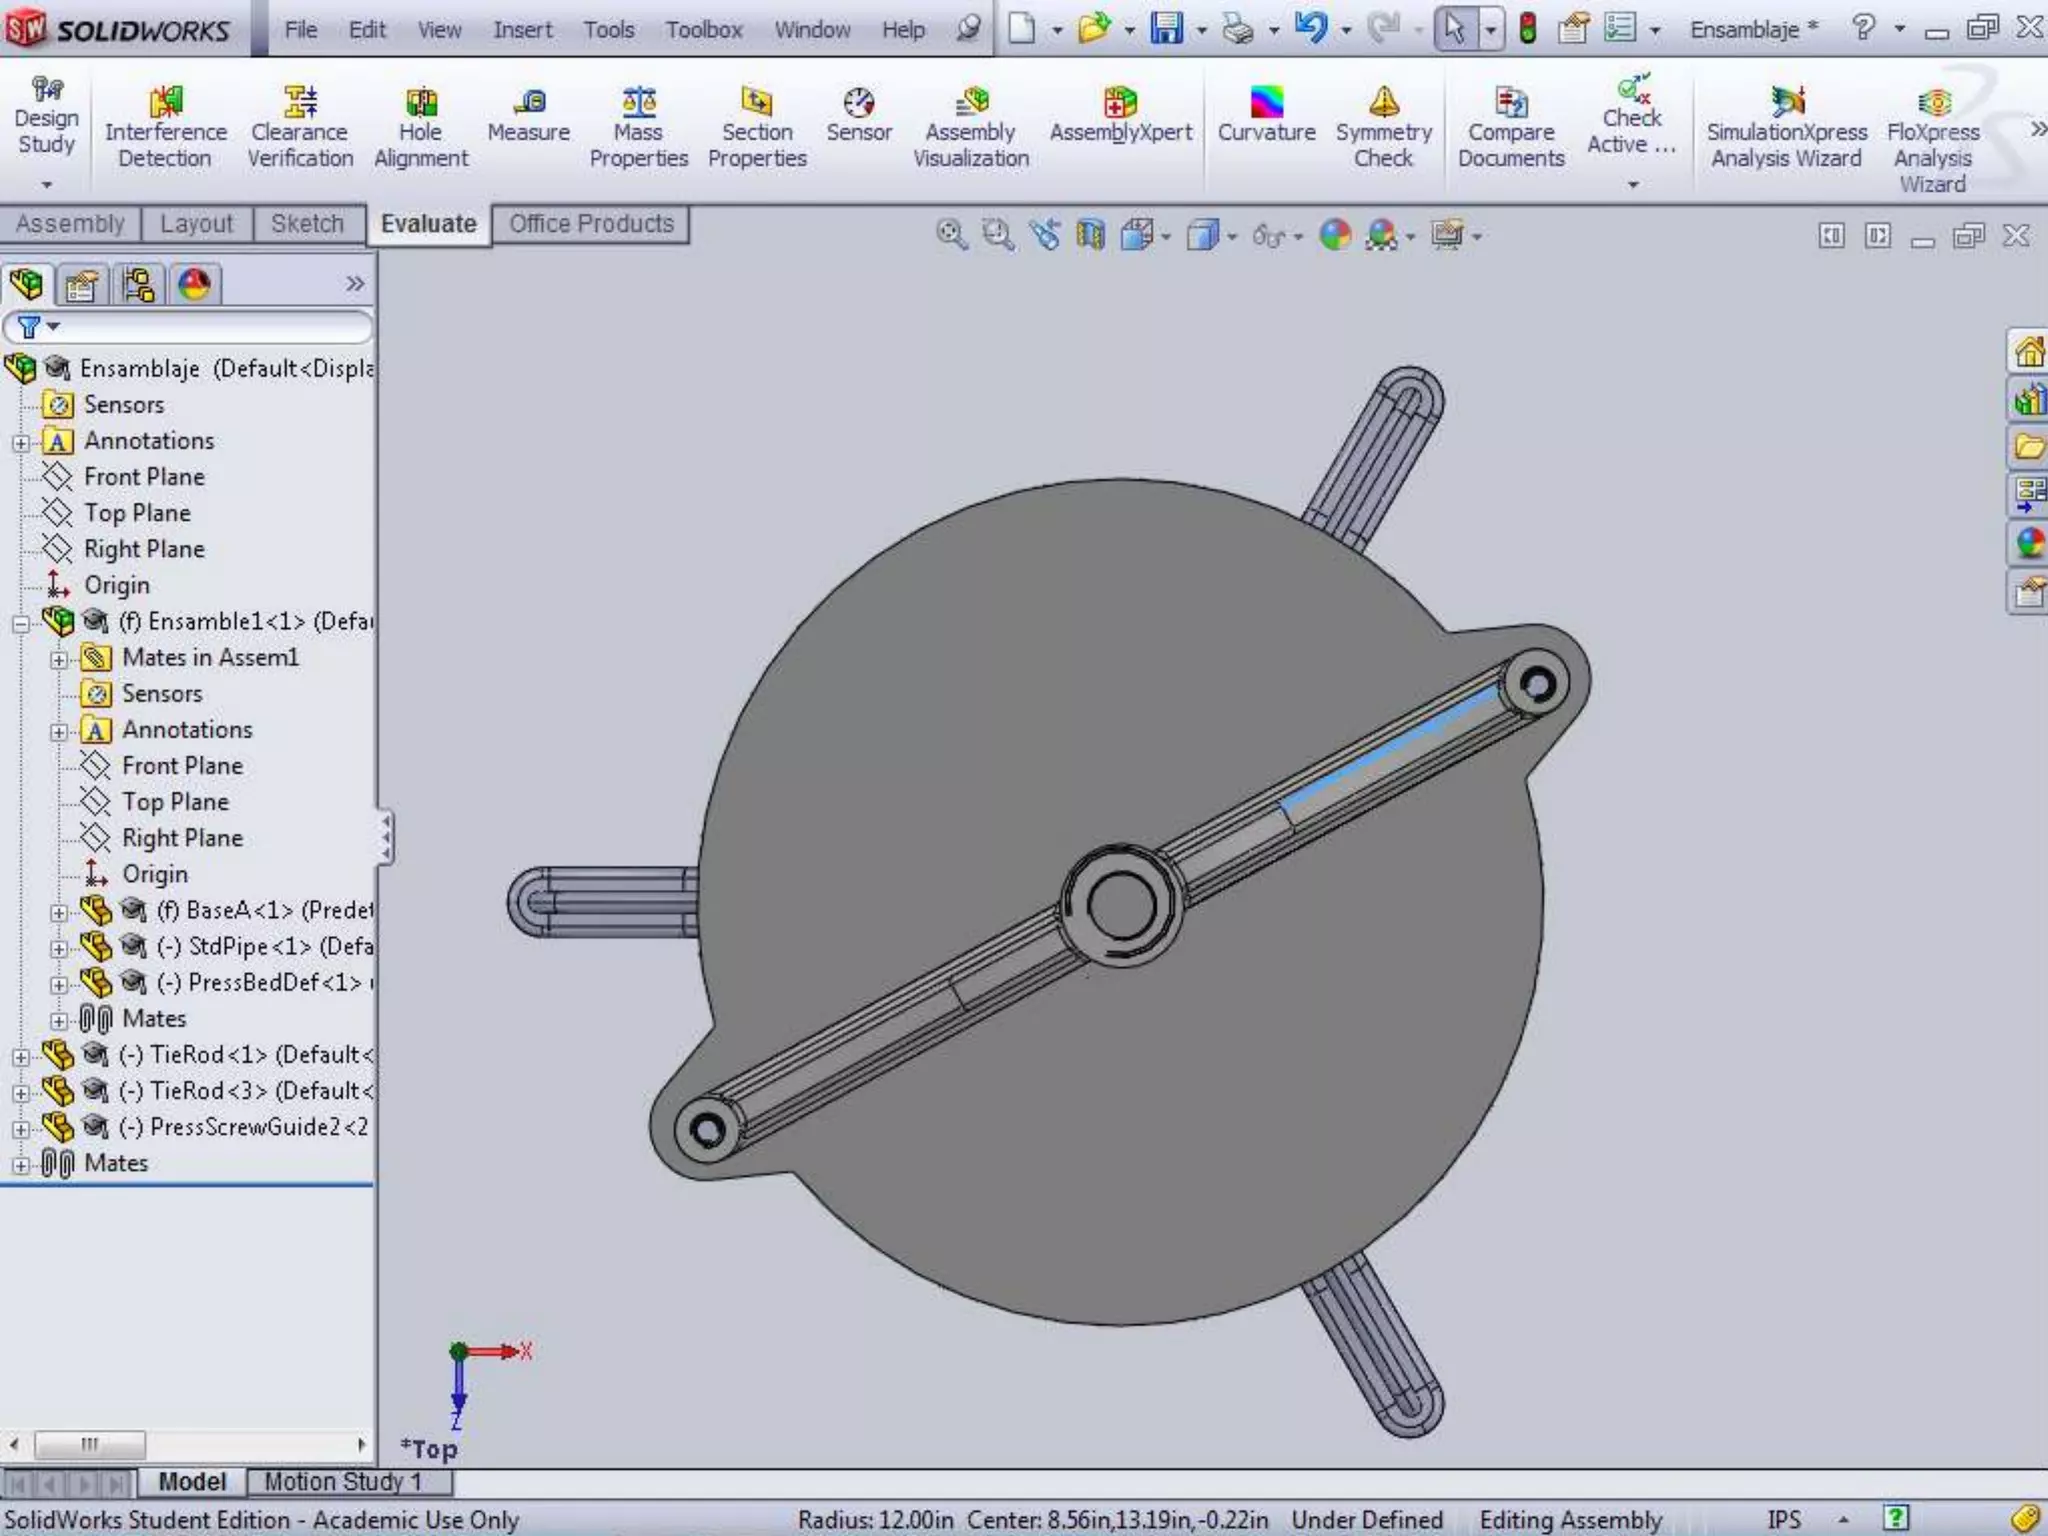
Task: Click the Zoom to Fit icon
Action: (x=950, y=235)
